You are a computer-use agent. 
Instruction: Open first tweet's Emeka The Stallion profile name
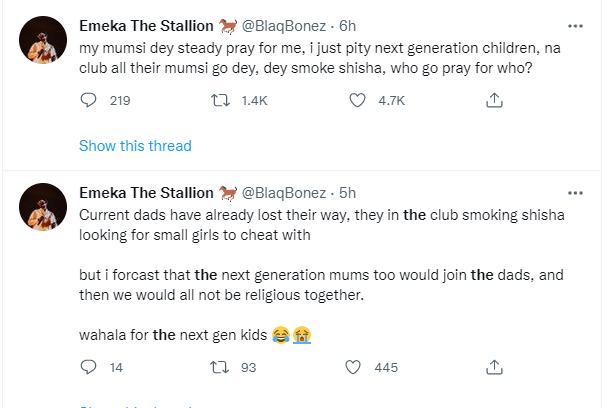point(146,26)
